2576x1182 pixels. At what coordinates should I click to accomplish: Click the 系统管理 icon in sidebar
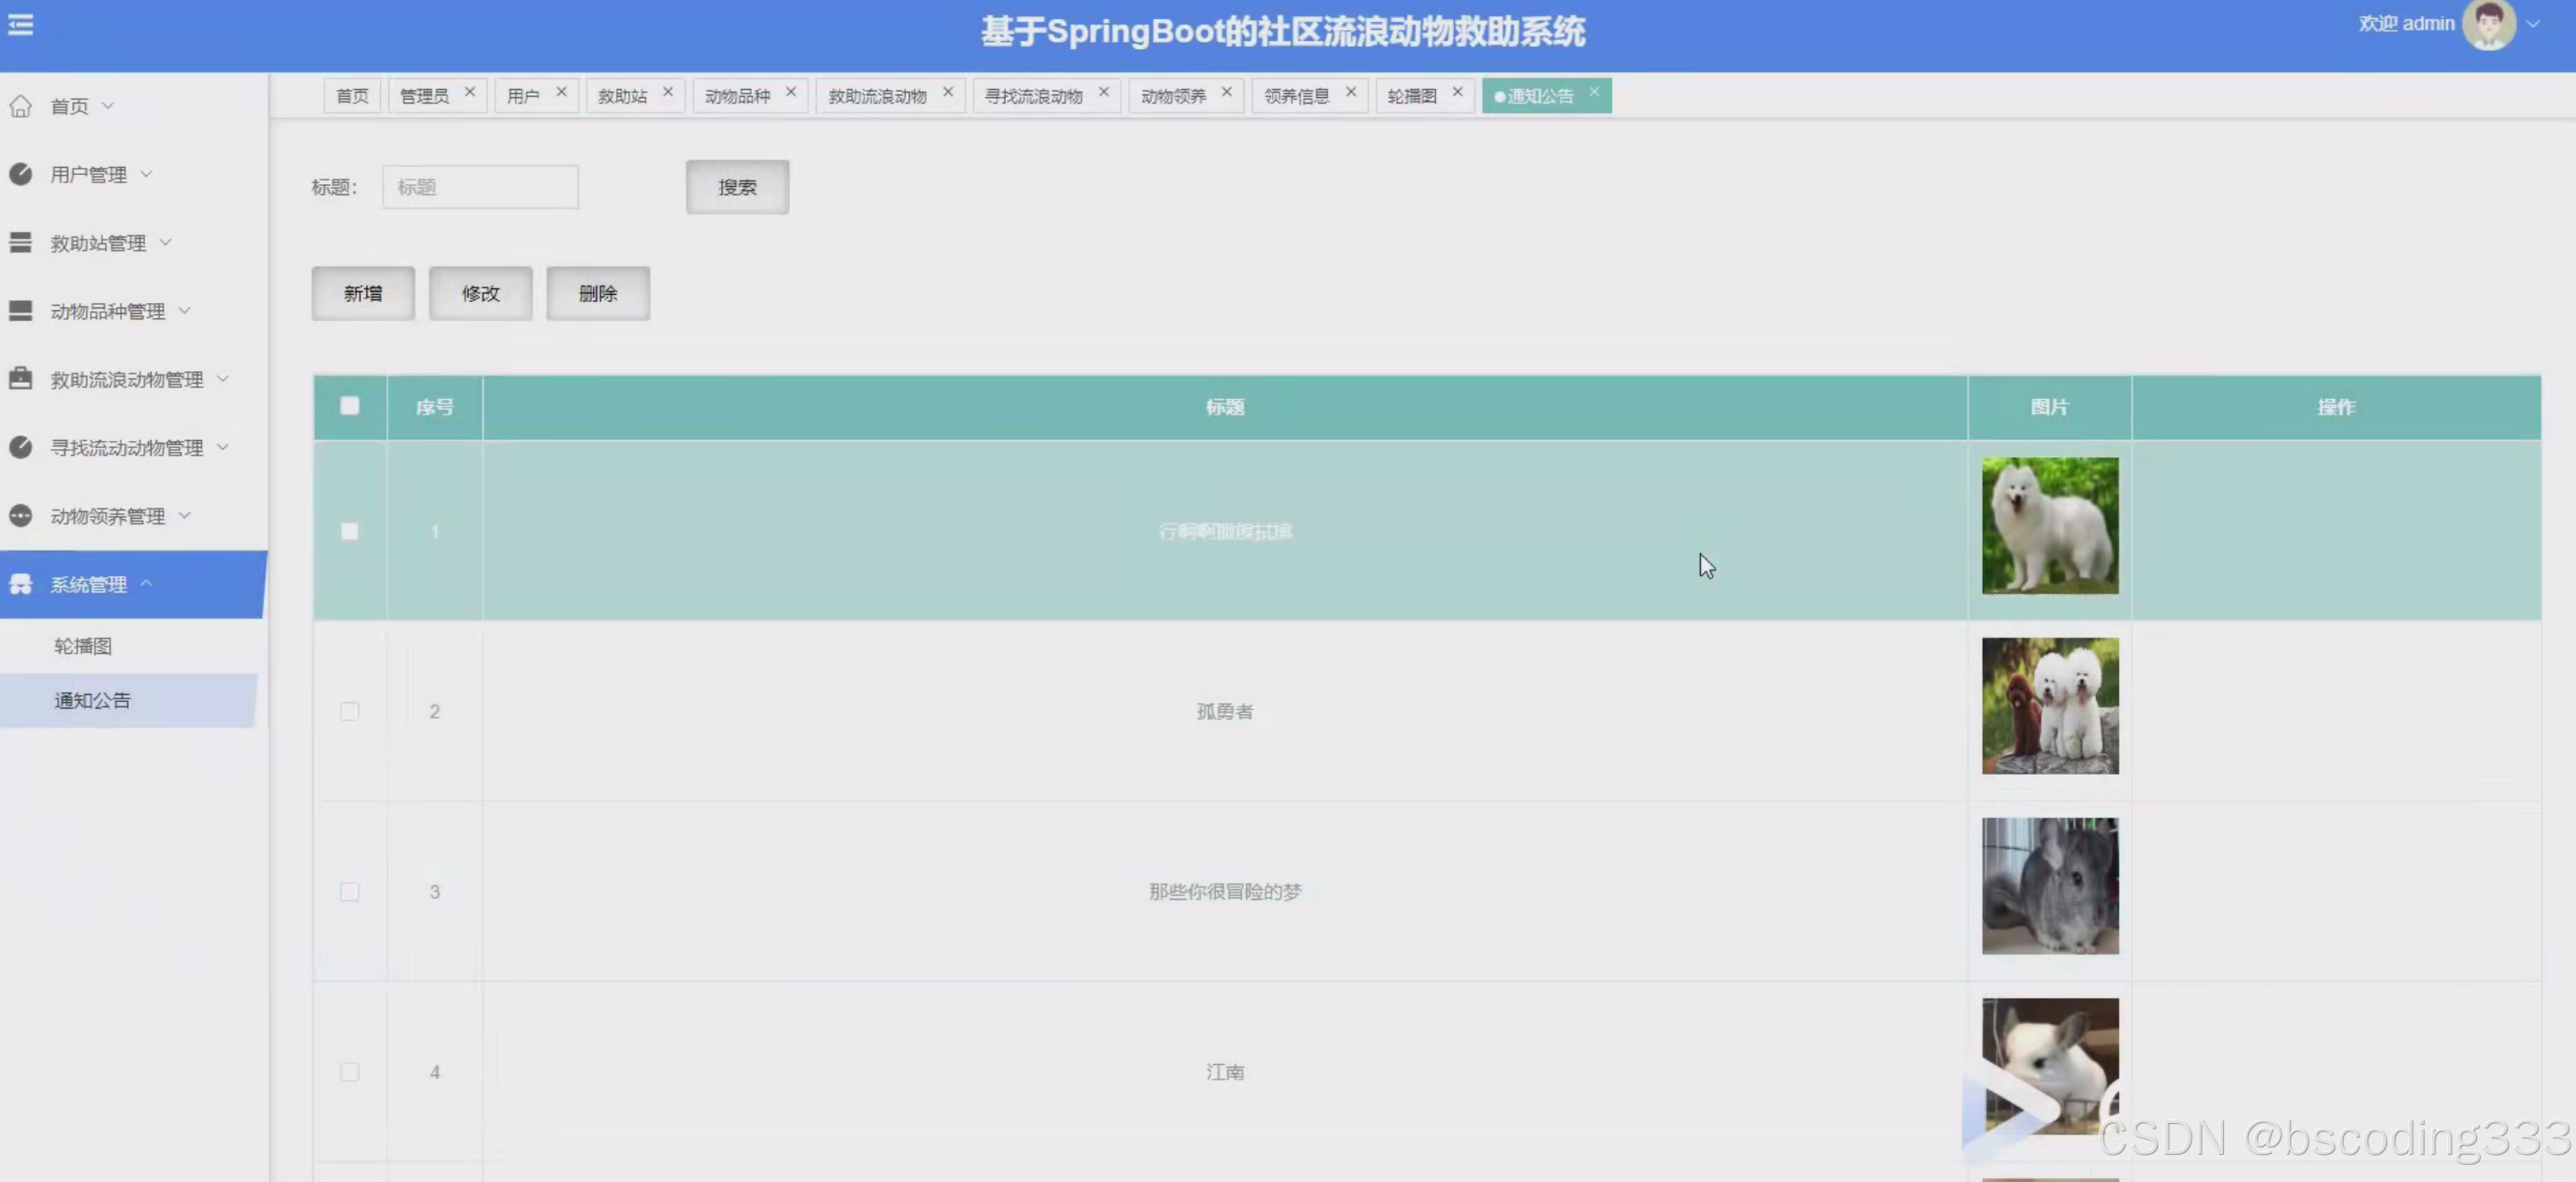tap(21, 583)
